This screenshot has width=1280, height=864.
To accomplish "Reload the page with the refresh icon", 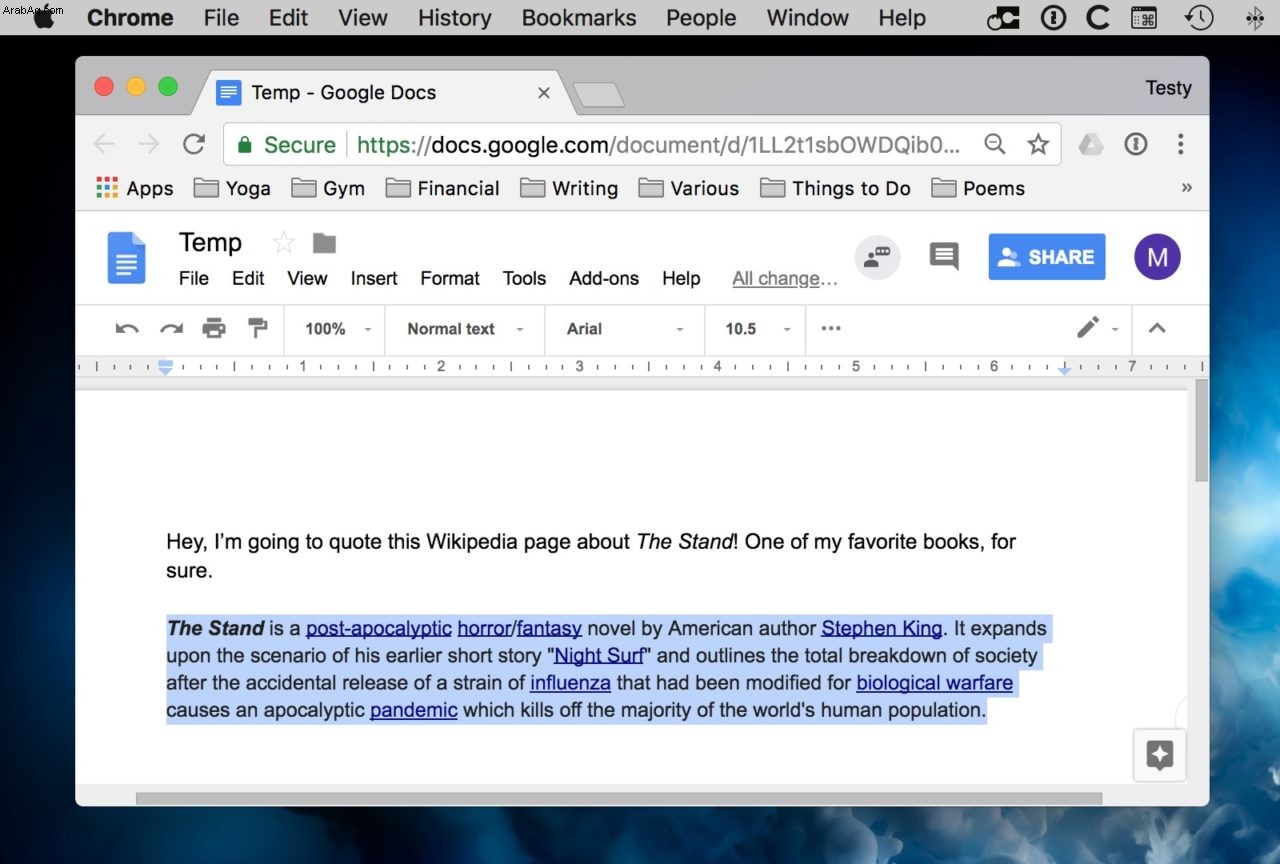I will point(194,144).
